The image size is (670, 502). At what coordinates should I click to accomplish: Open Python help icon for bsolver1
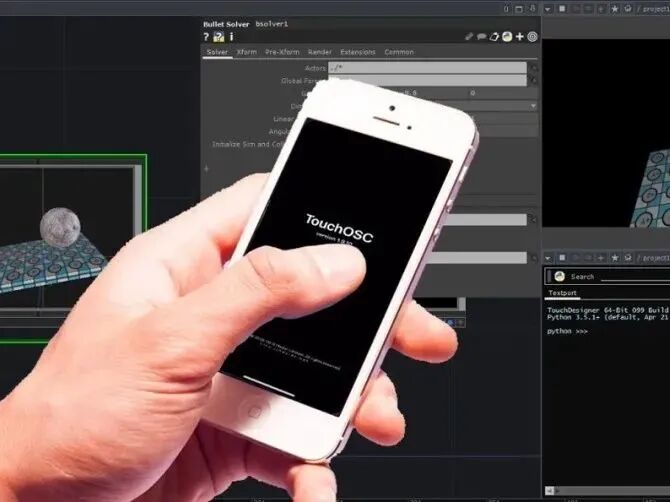pos(219,37)
